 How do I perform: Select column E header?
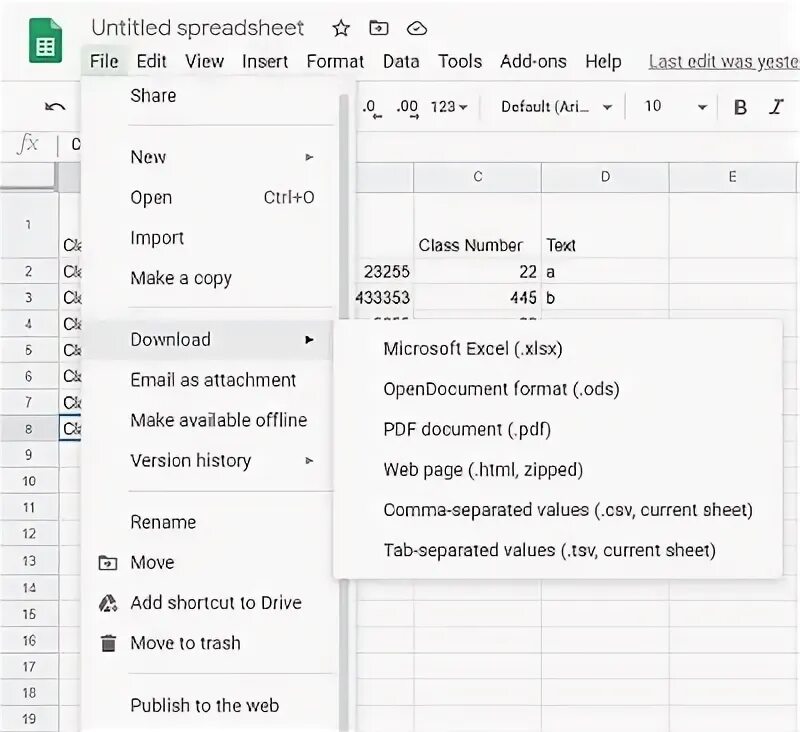pyautogui.click(x=733, y=177)
